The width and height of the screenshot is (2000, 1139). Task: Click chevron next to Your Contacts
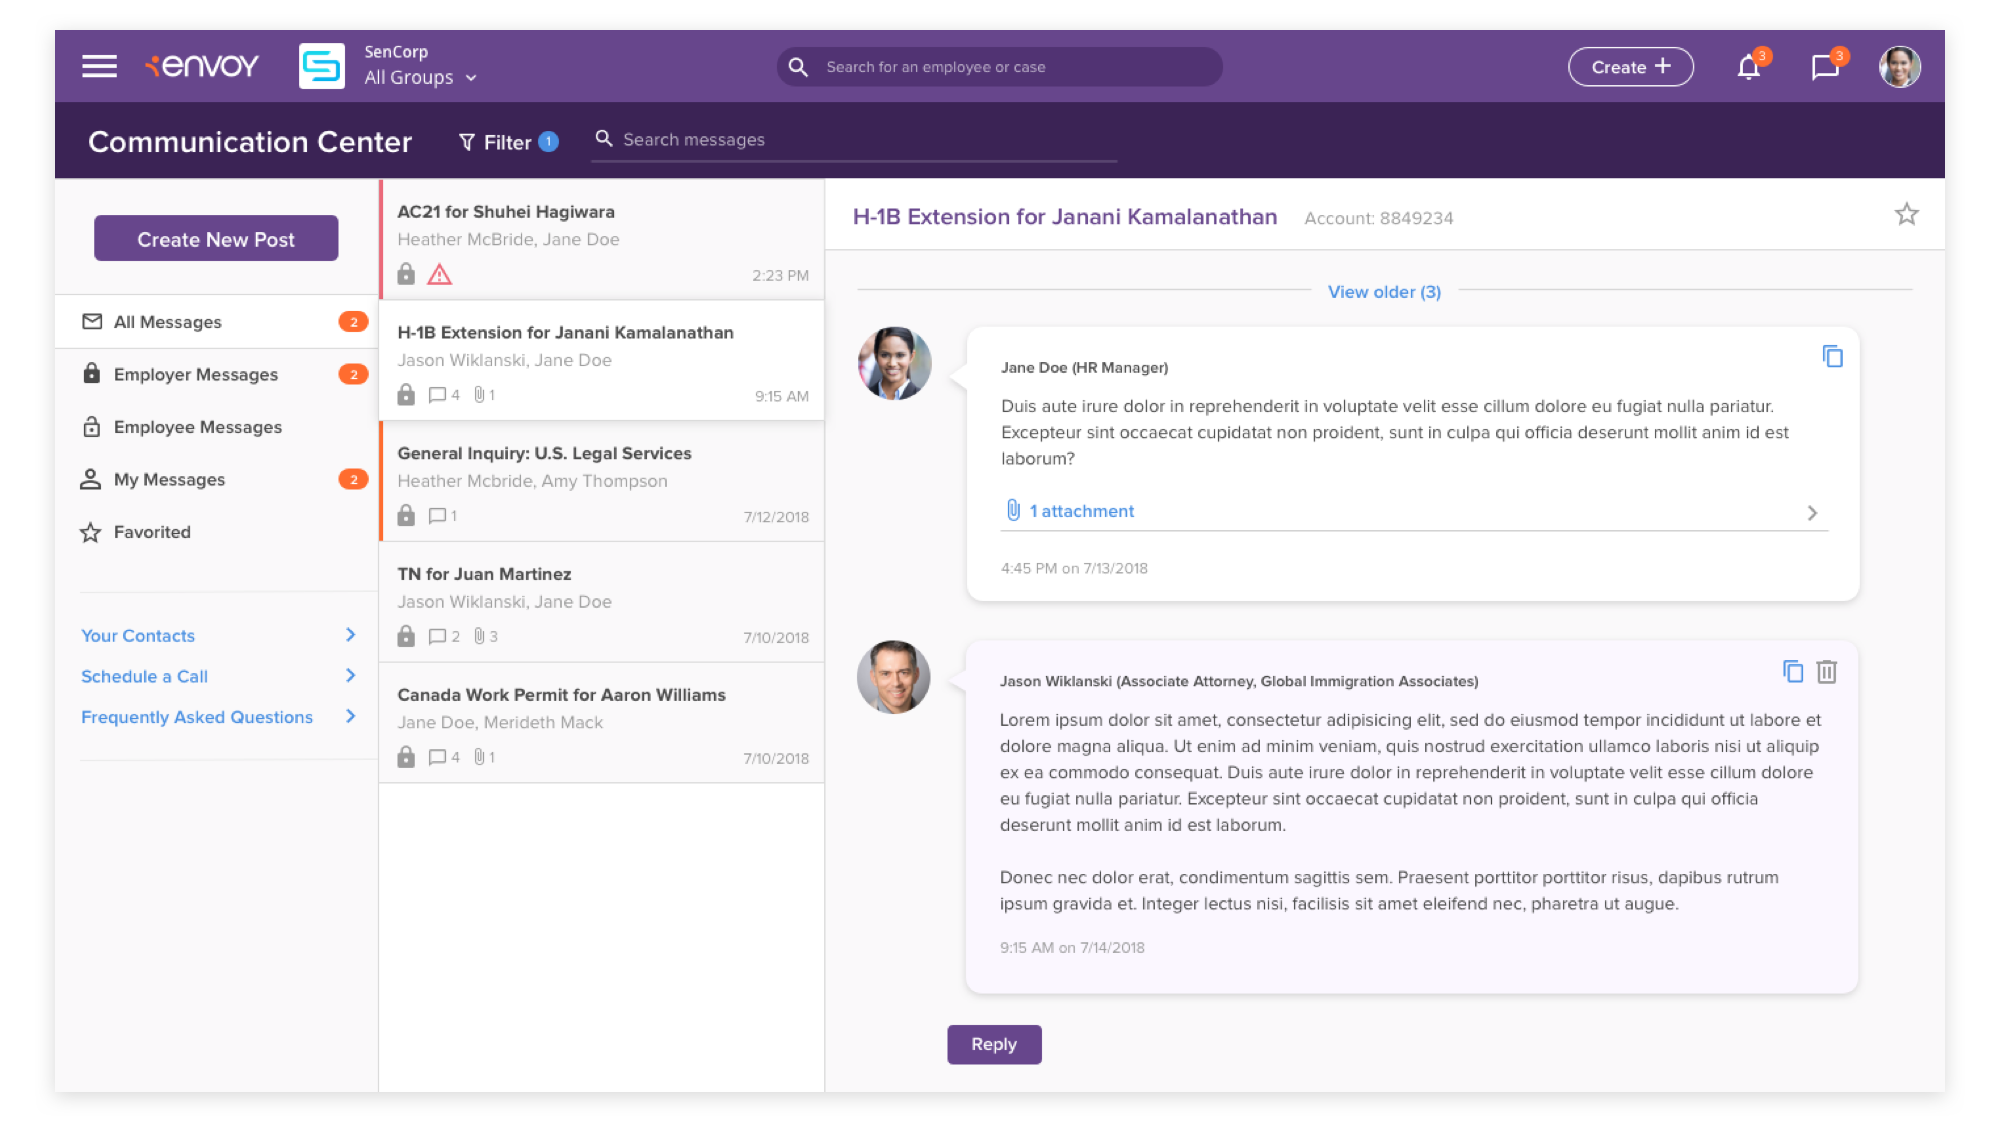click(x=350, y=635)
